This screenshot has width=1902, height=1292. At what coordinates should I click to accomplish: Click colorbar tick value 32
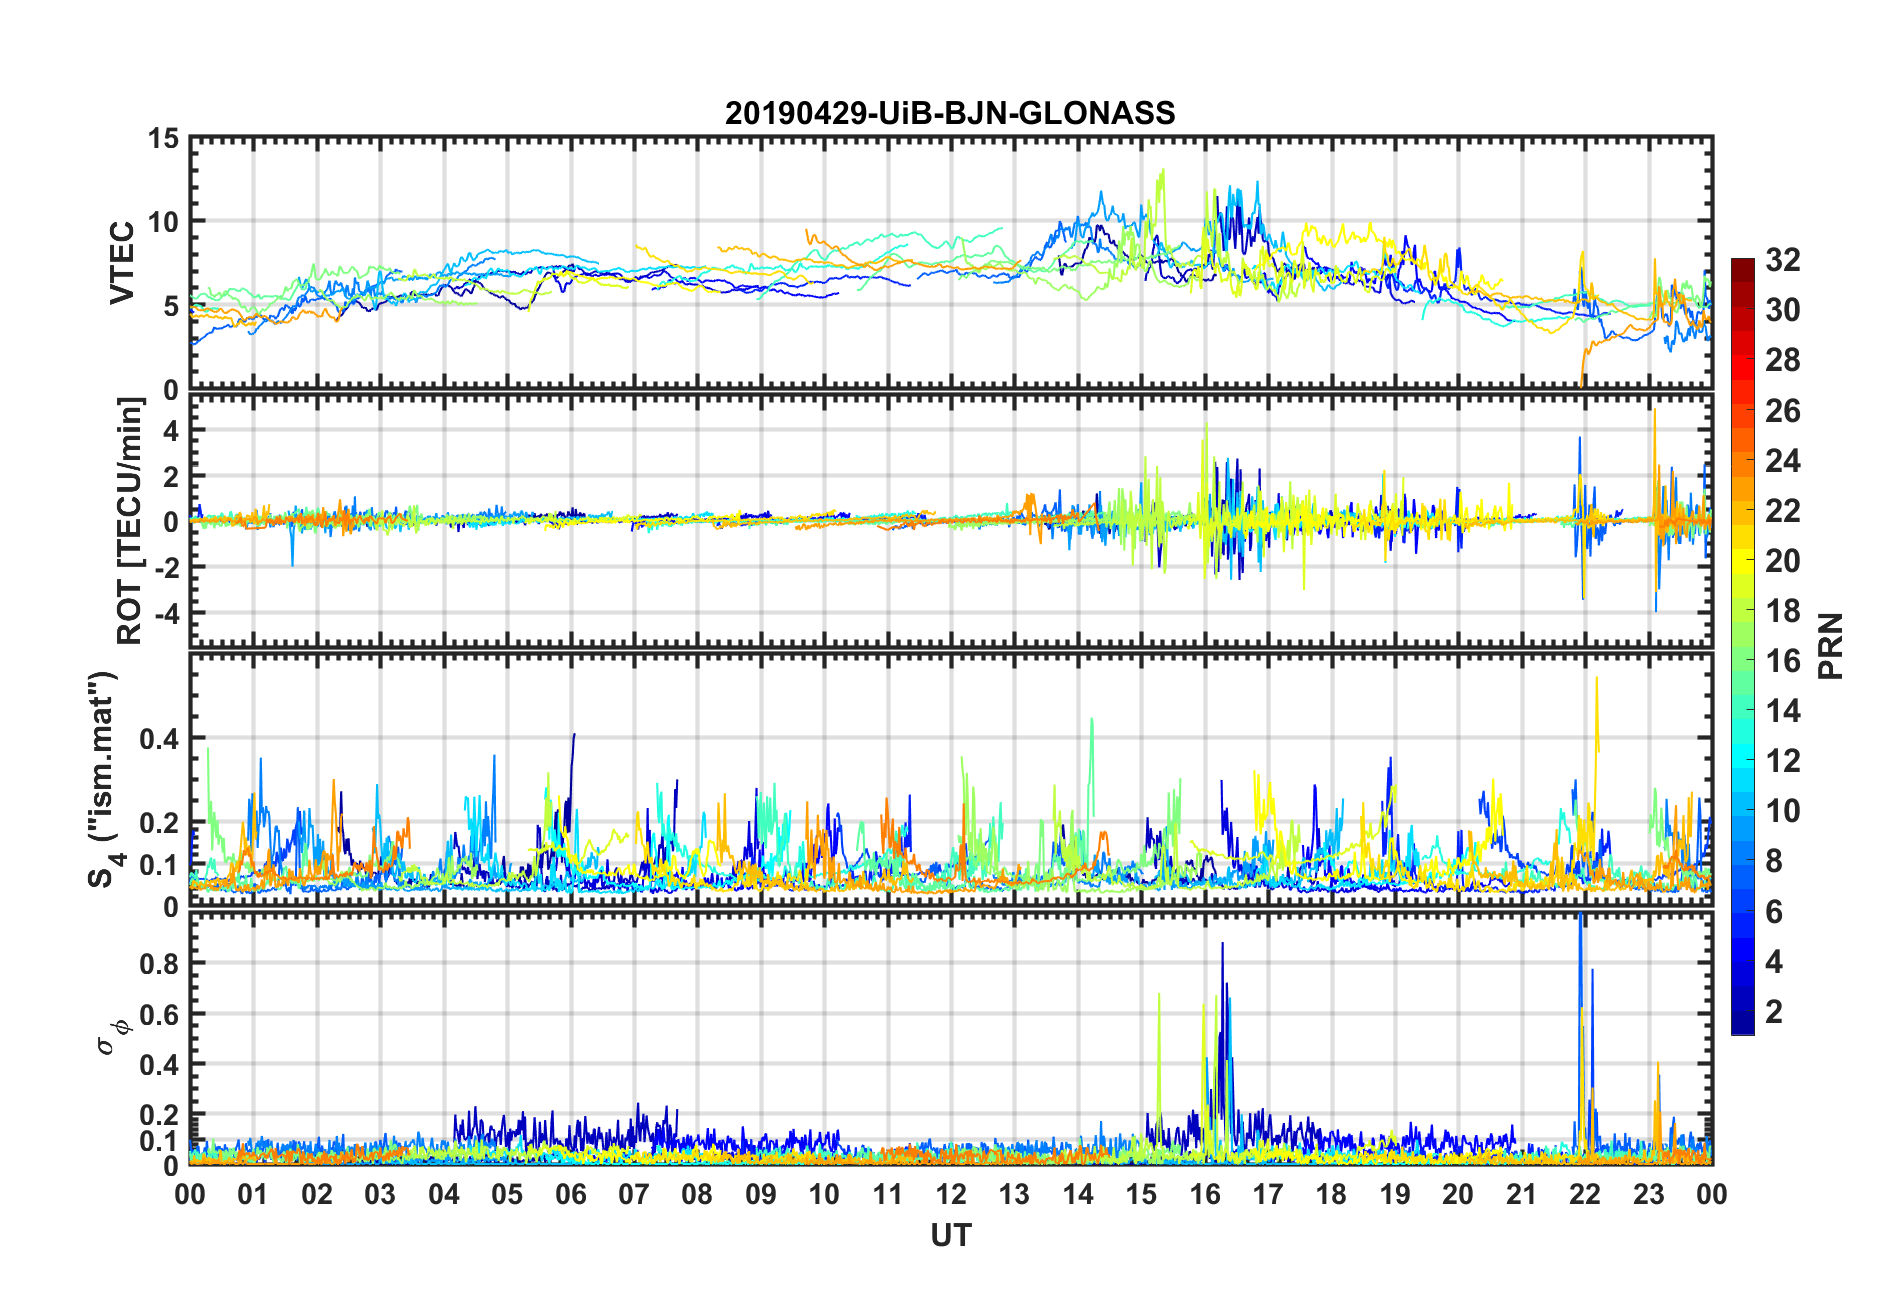tap(1783, 260)
